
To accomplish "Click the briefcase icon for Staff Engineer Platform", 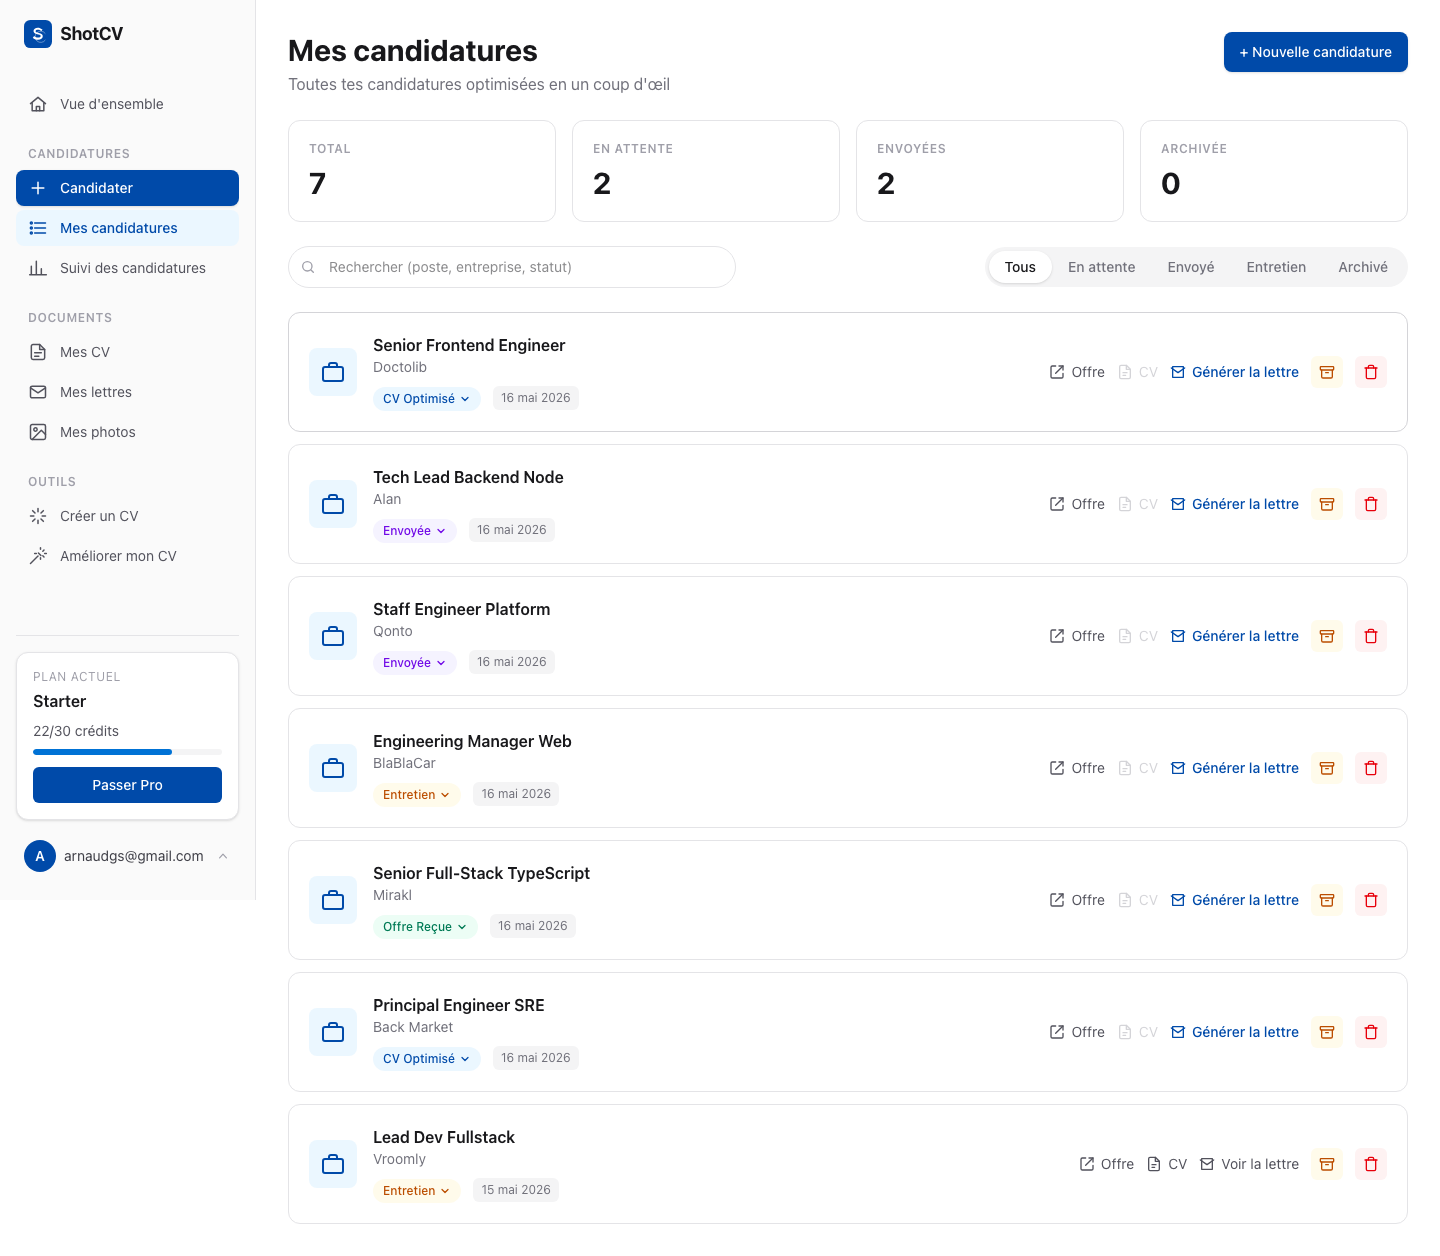I will click(x=333, y=636).
